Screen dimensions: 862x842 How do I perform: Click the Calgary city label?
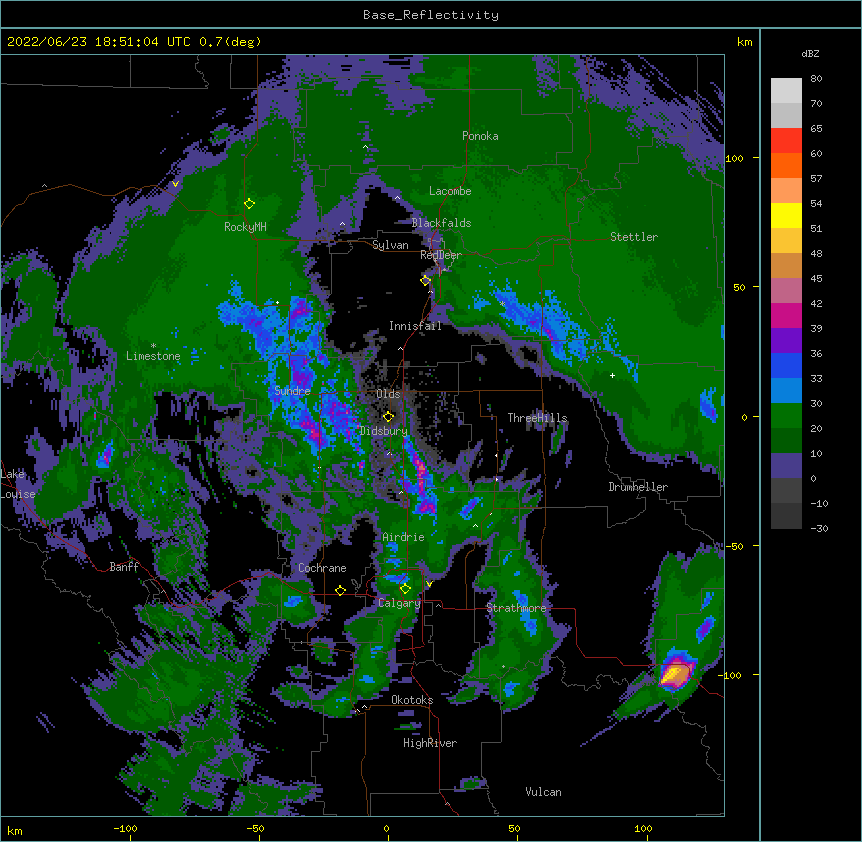coord(399,603)
